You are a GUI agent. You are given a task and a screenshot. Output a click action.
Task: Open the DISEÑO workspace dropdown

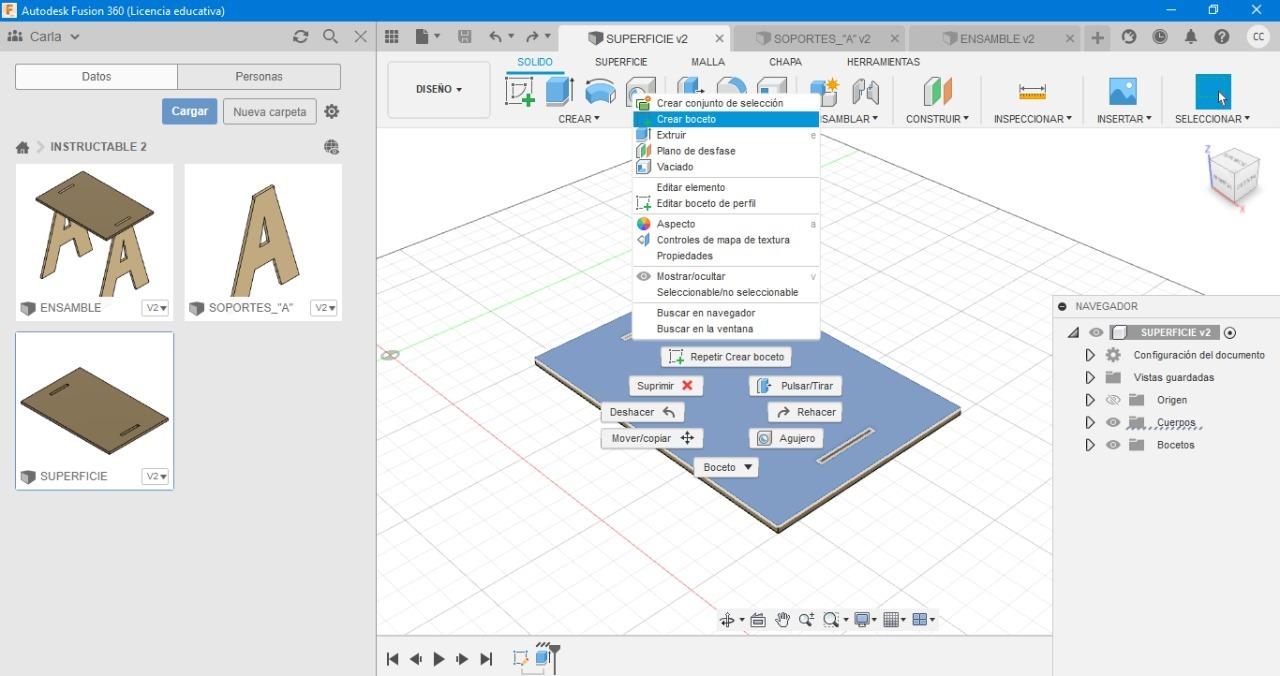tap(439, 89)
